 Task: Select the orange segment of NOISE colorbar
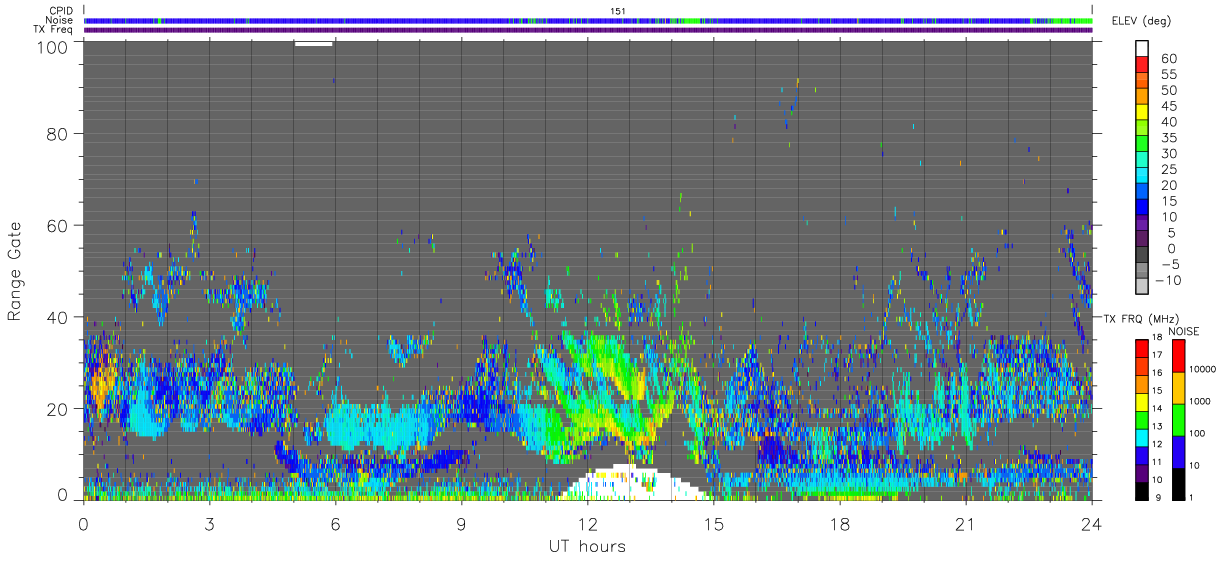click(x=1177, y=387)
